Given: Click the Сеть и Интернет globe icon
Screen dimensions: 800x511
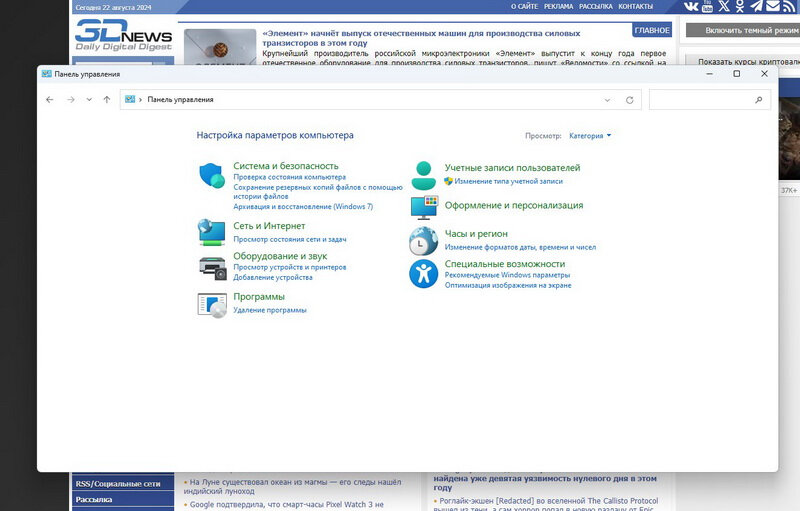Looking at the screenshot, I should [212, 232].
